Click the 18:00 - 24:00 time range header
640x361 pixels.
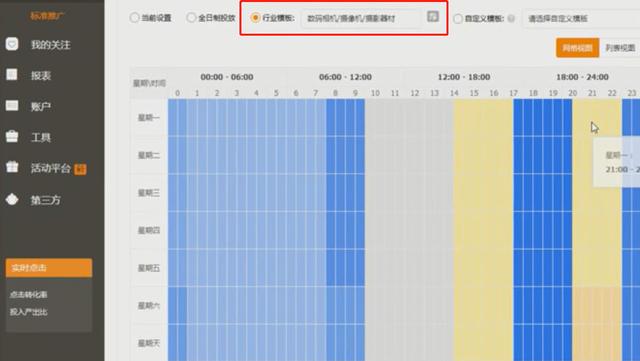click(582, 77)
